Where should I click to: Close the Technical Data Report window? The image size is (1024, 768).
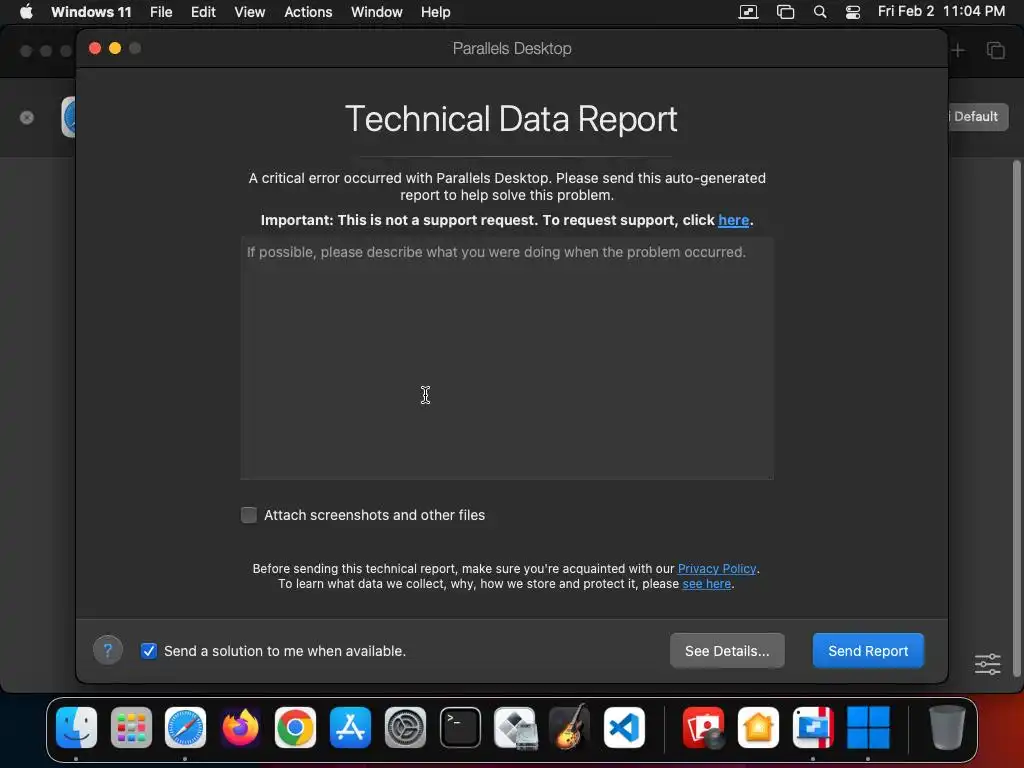(95, 48)
